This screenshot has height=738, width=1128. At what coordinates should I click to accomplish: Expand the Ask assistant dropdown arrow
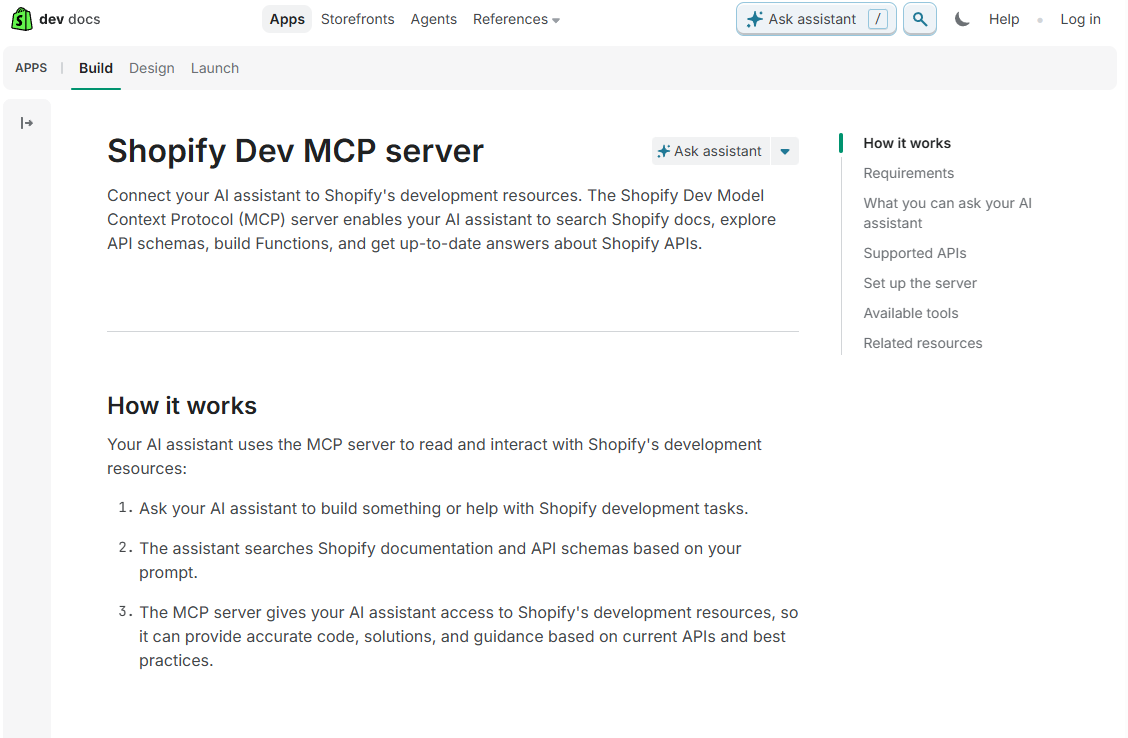click(x=784, y=150)
